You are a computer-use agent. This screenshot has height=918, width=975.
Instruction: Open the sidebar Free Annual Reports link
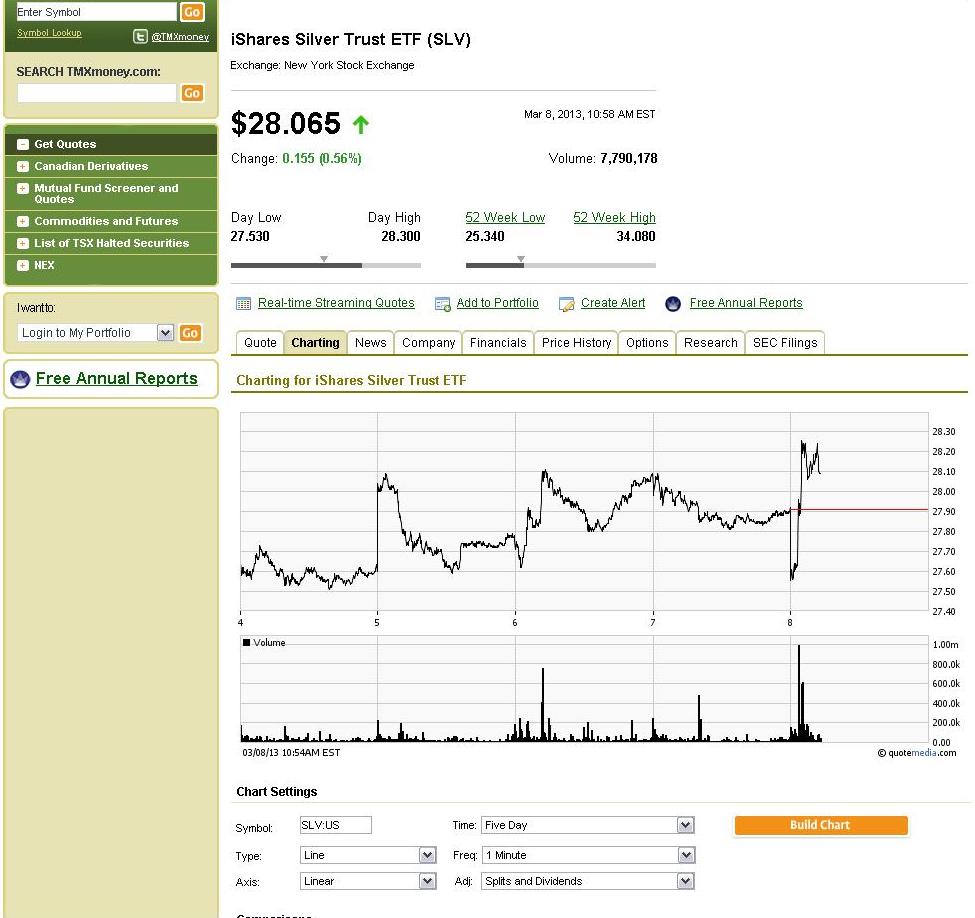coord(117,379)
